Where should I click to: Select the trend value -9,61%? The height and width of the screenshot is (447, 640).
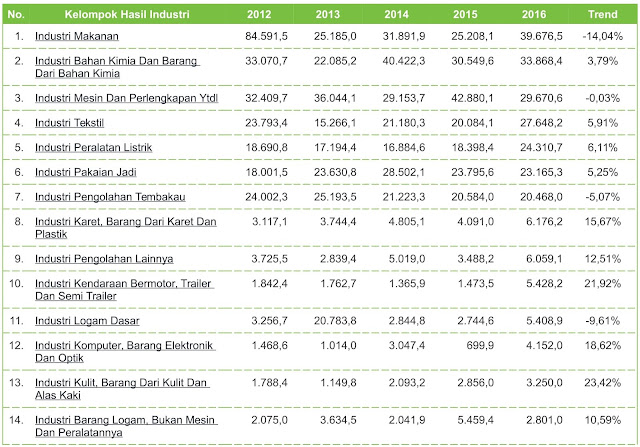[602, 321]
